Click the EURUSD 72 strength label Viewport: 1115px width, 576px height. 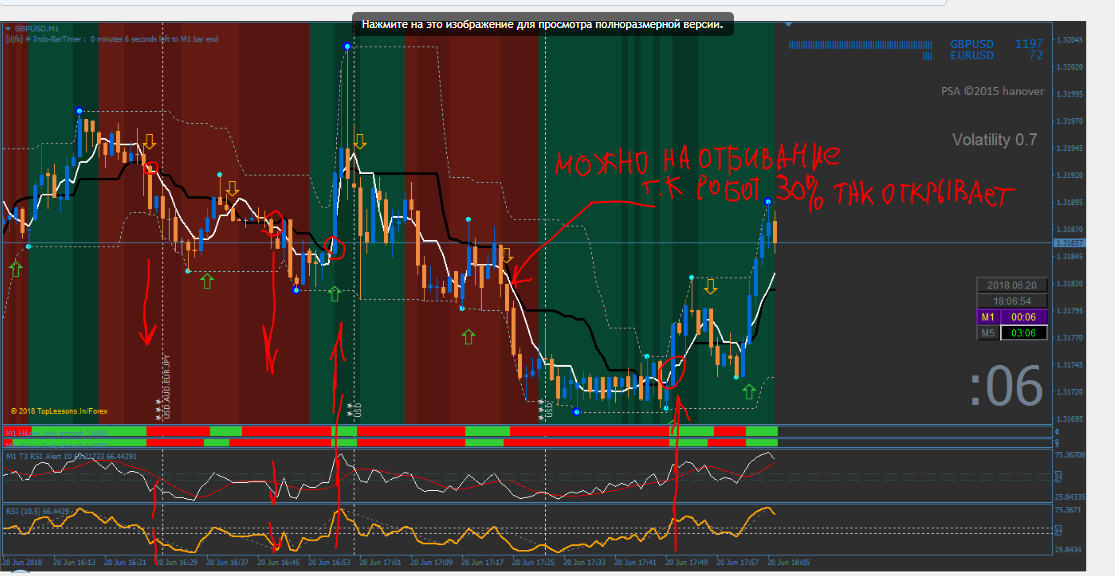click(996, 55)
